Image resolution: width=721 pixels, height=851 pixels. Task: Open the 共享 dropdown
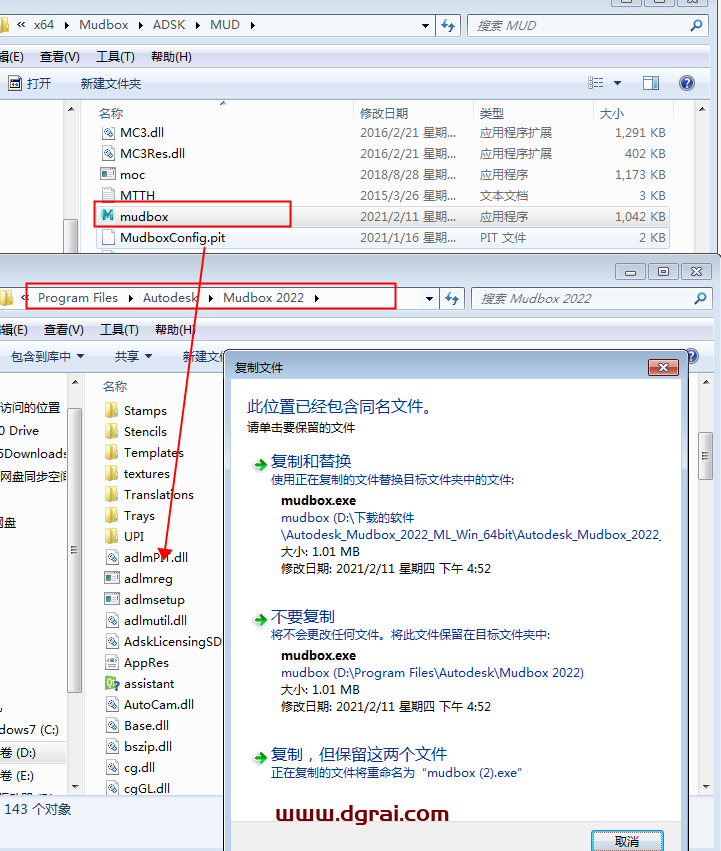coord(133,357)
